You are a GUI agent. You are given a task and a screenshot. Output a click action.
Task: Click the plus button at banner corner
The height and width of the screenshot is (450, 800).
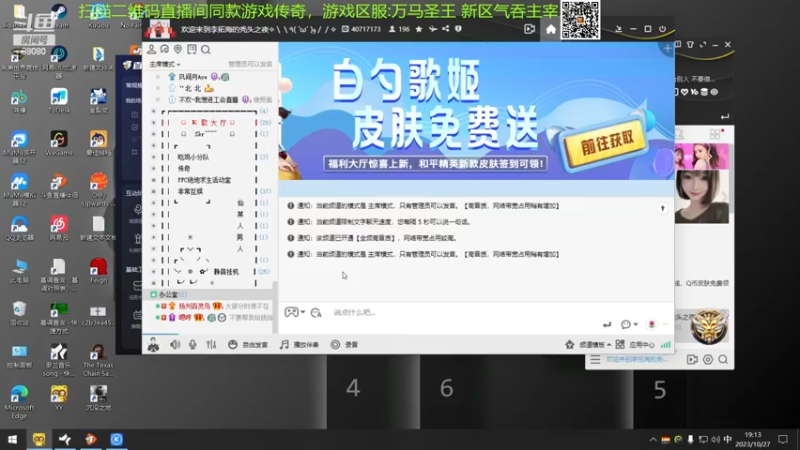pos(667,48)
